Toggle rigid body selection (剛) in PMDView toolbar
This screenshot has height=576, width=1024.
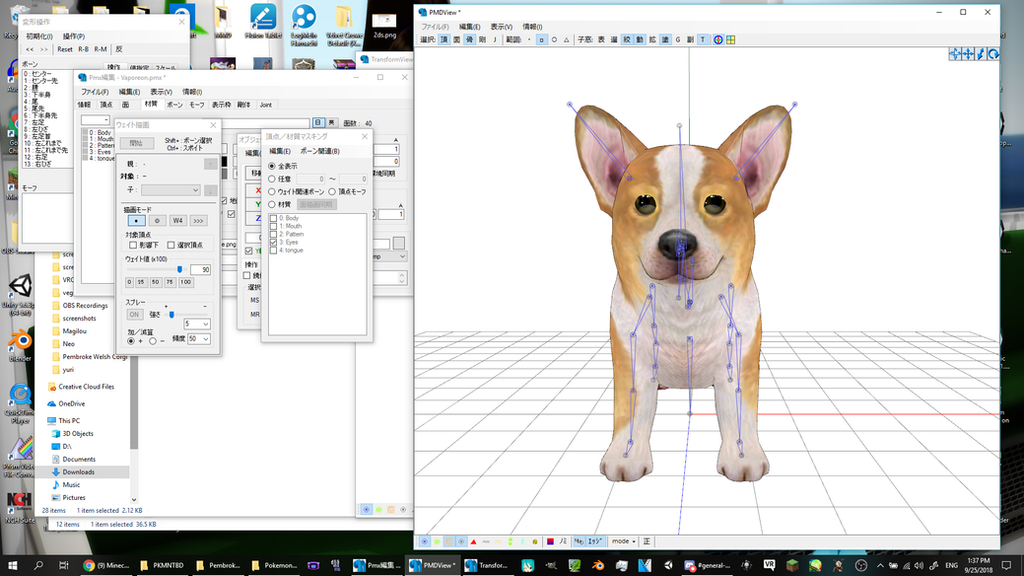[482, 40]
